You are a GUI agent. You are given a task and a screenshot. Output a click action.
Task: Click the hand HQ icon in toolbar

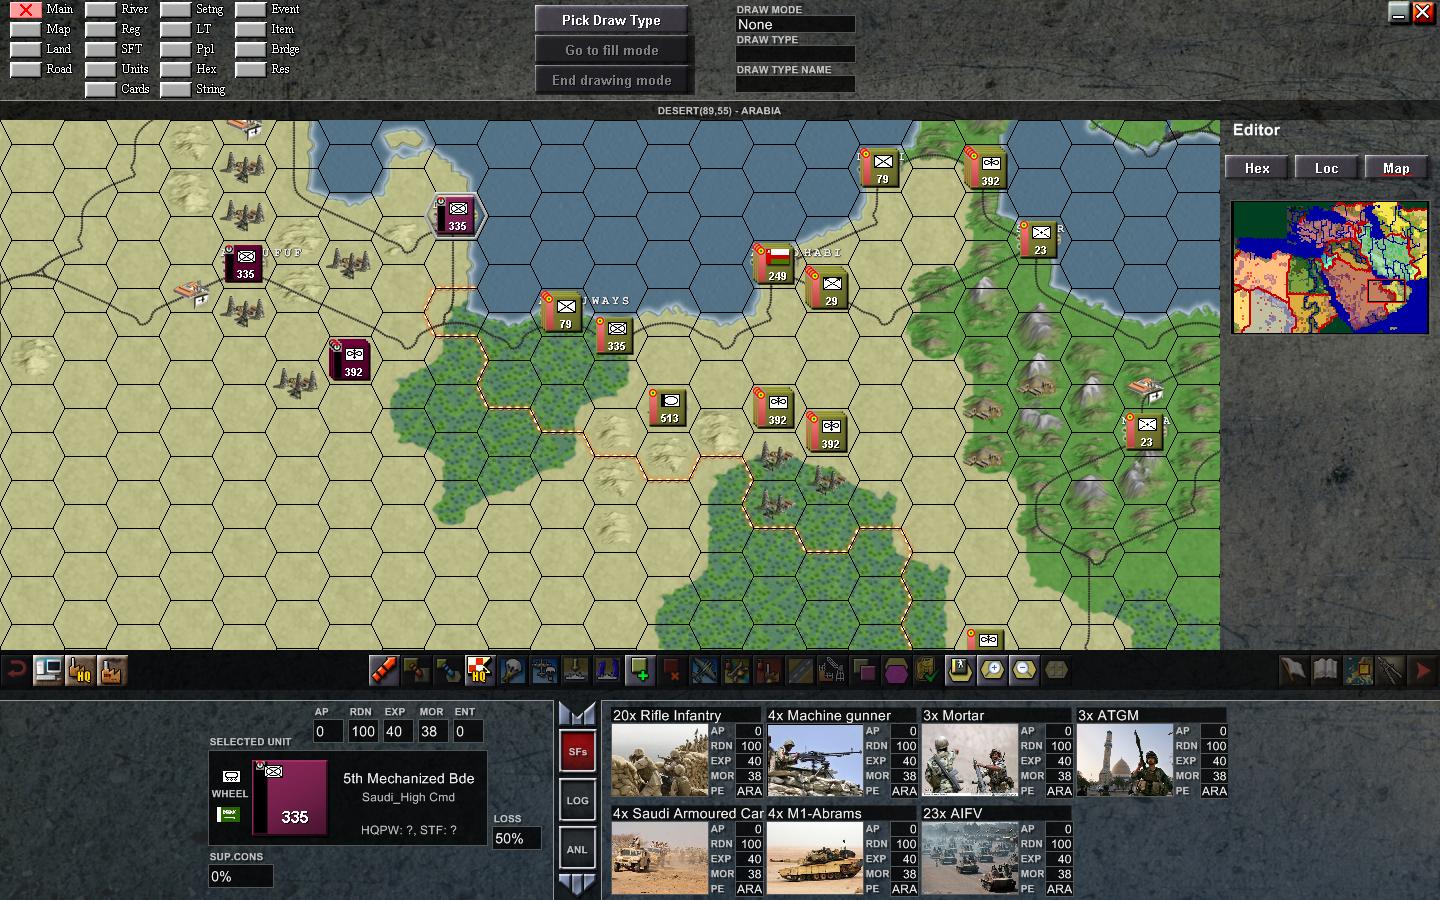click(79, 670)
